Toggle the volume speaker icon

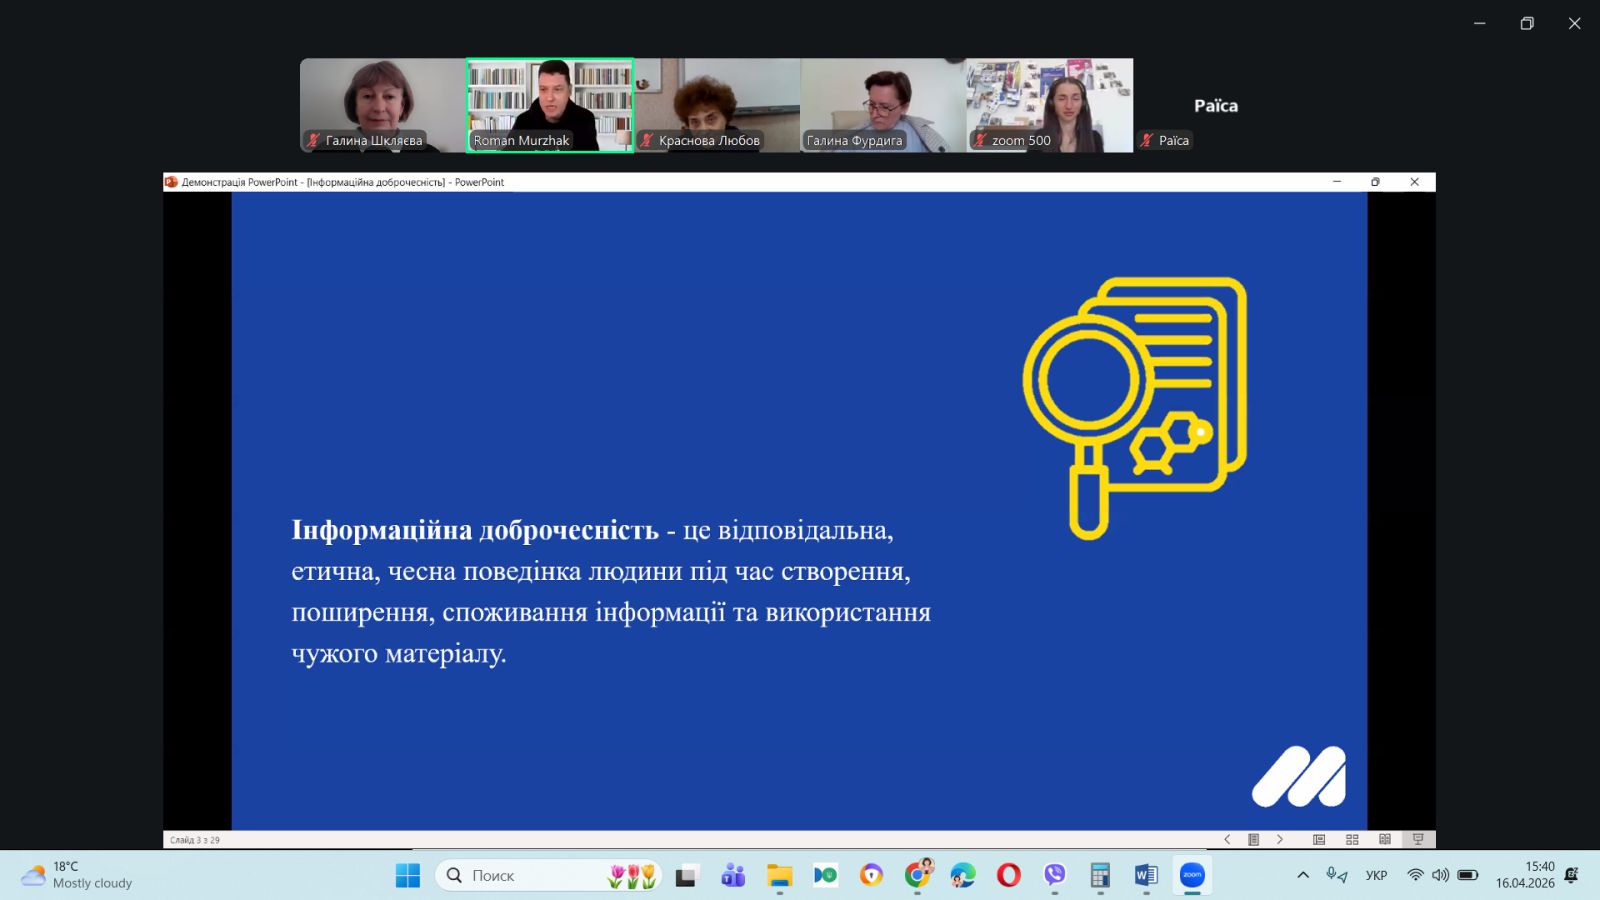[1440, 875]
